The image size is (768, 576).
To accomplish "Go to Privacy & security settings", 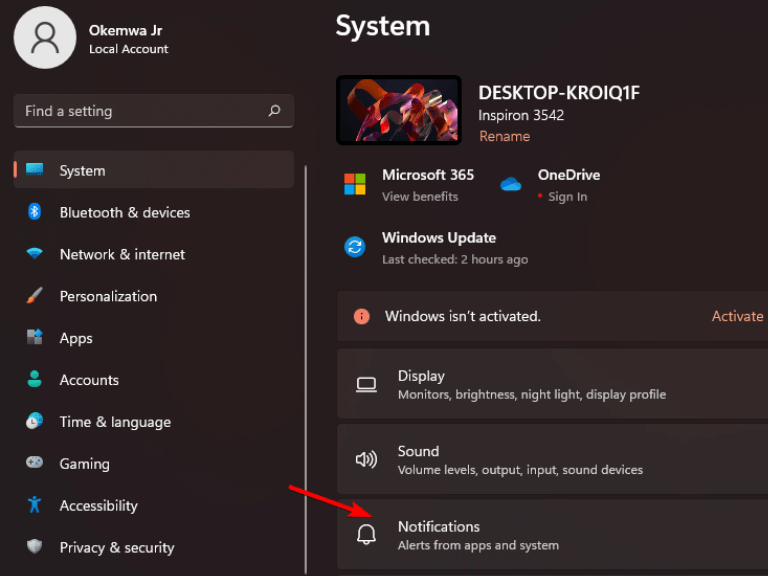I will 154,547.
